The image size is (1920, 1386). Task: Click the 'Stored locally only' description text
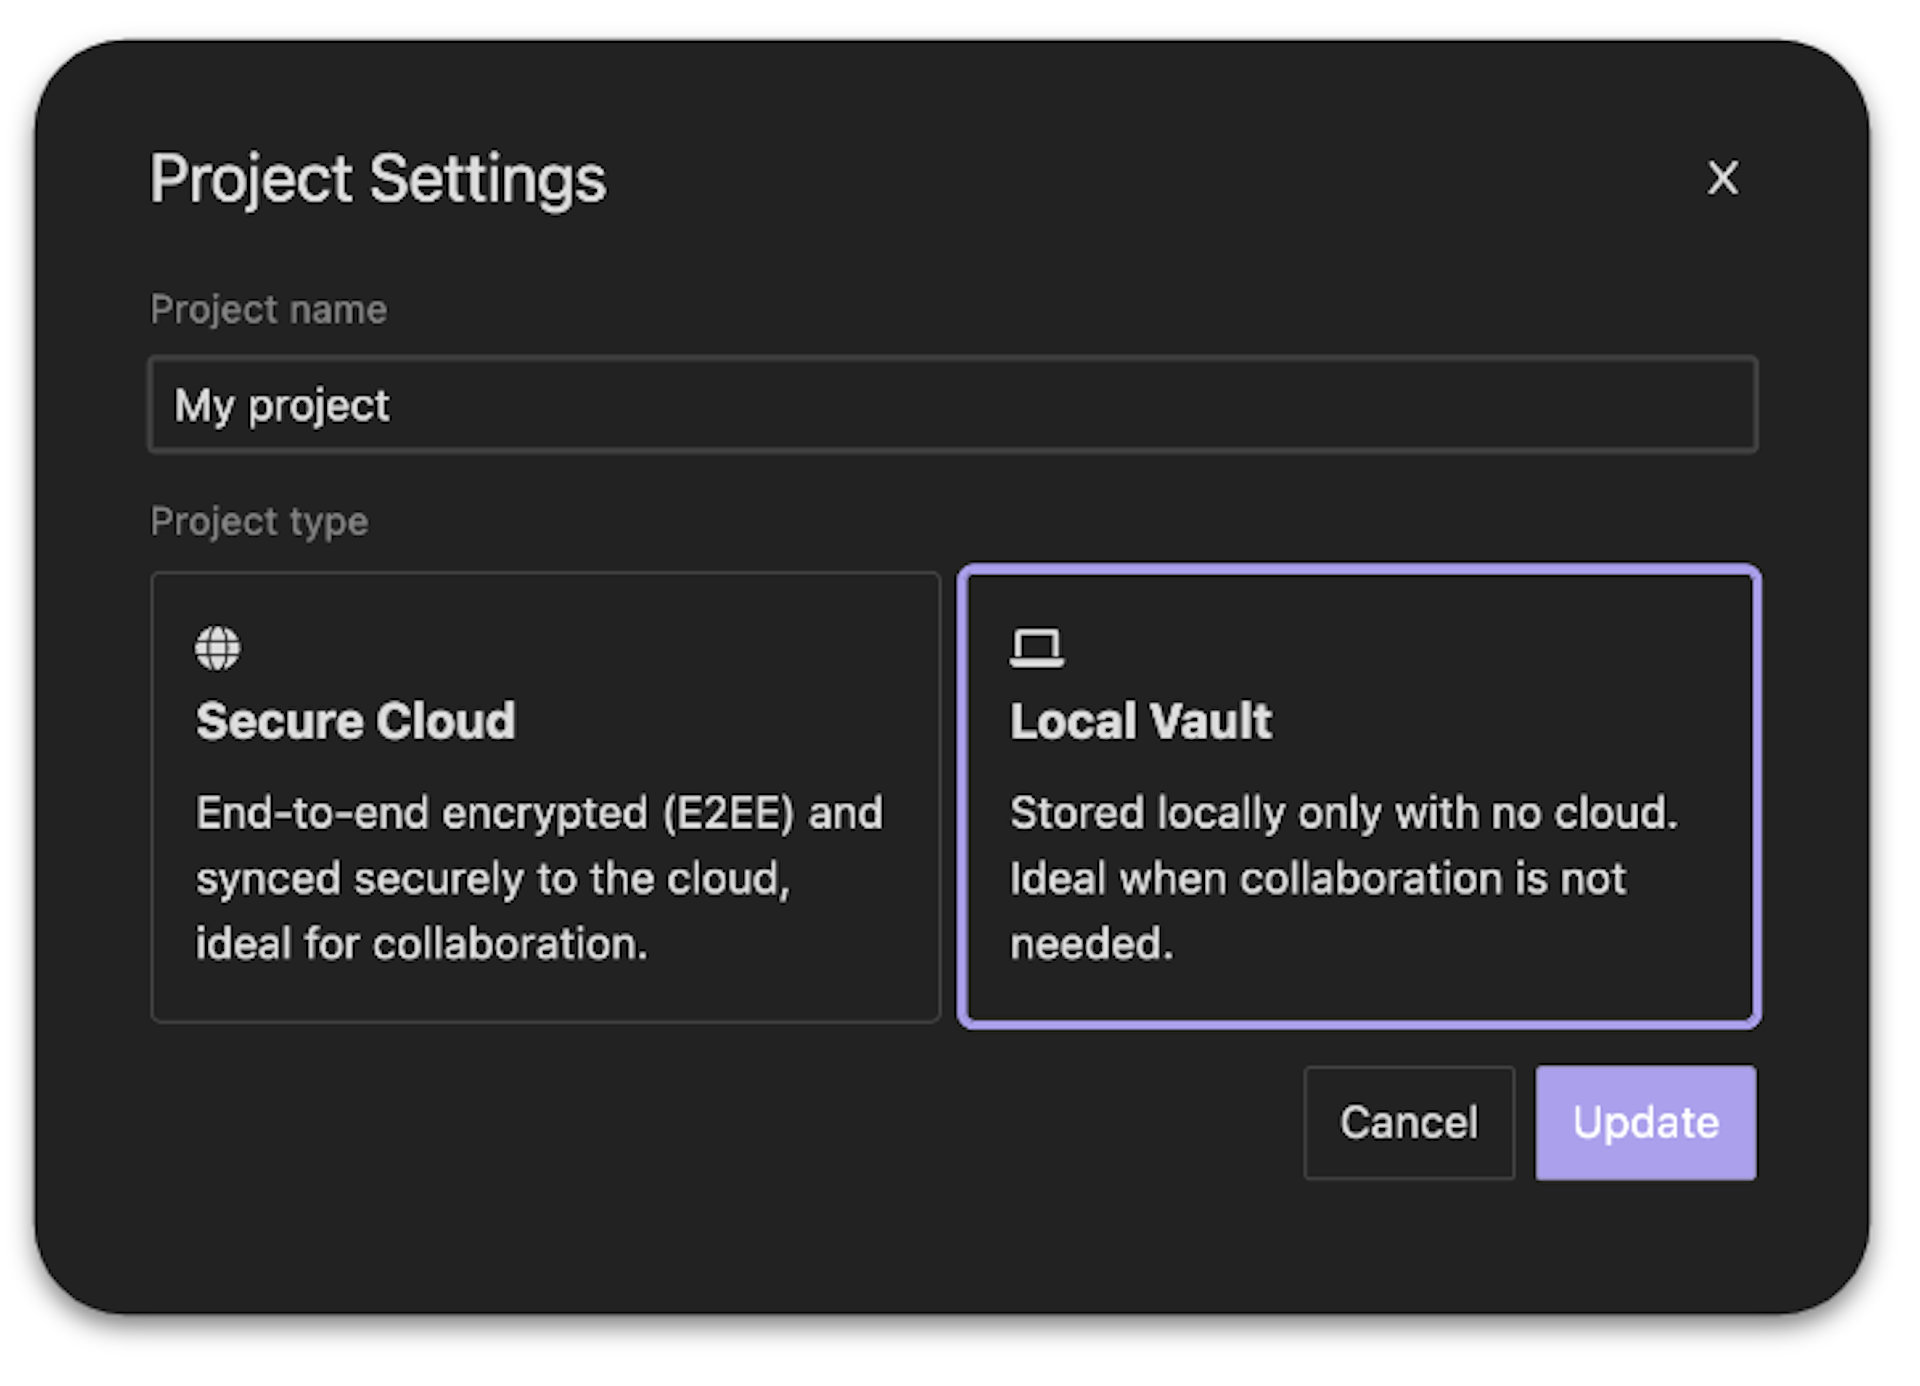pyautogui.click(x=1343, y=813)
